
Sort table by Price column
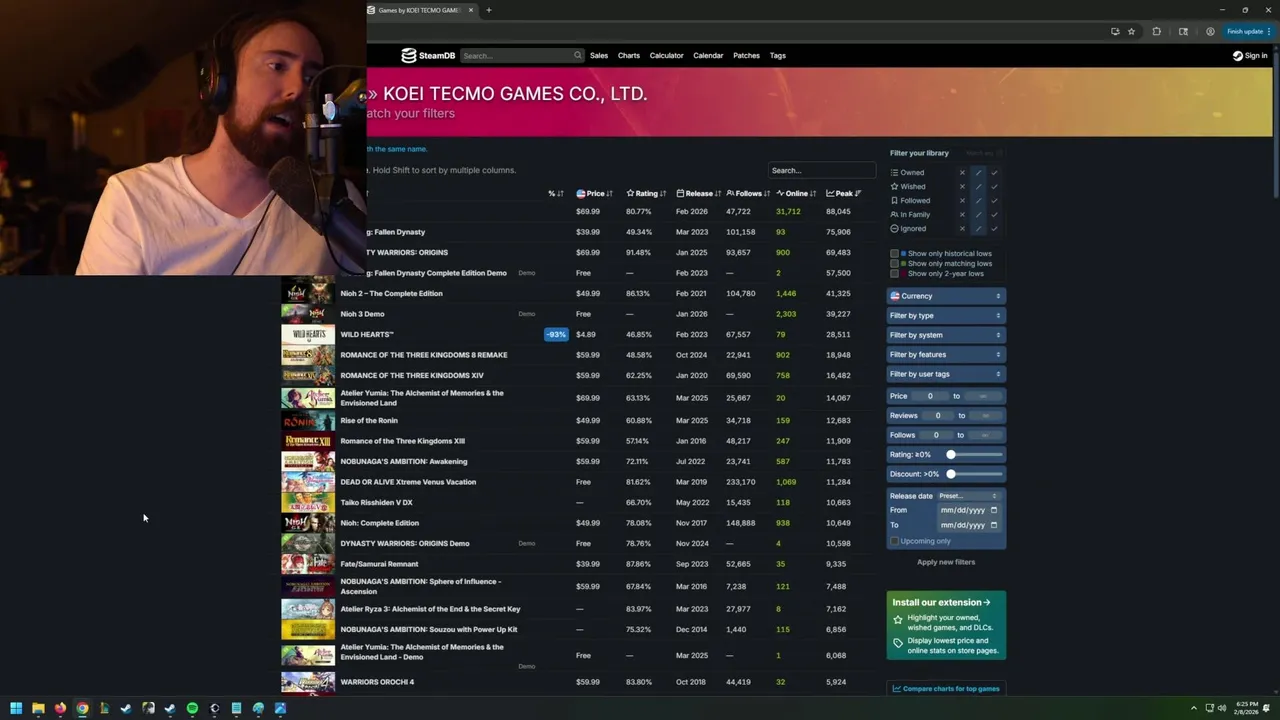coord(594,193)
